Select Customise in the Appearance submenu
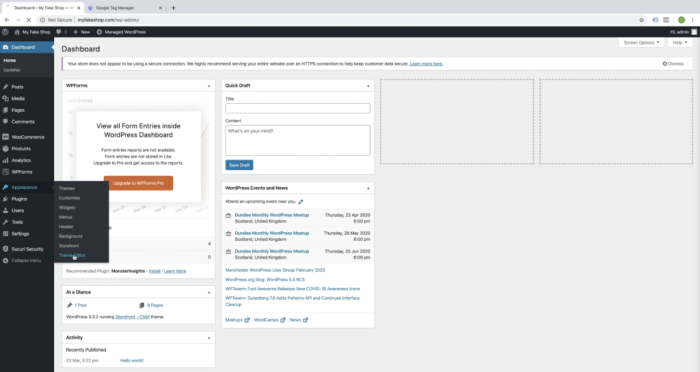This screenshot has height=372, width=700. coord(69,198)
